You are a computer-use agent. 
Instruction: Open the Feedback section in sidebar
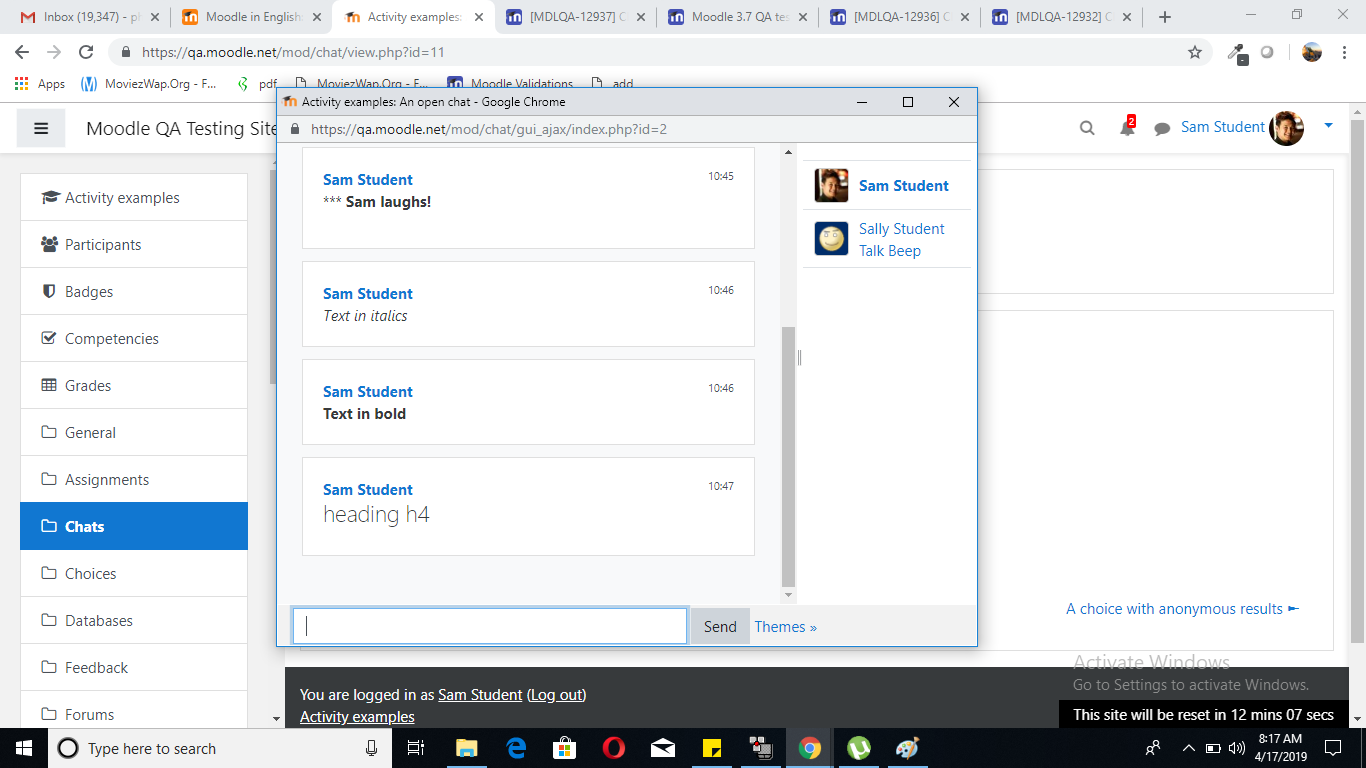tap(134, 667)
